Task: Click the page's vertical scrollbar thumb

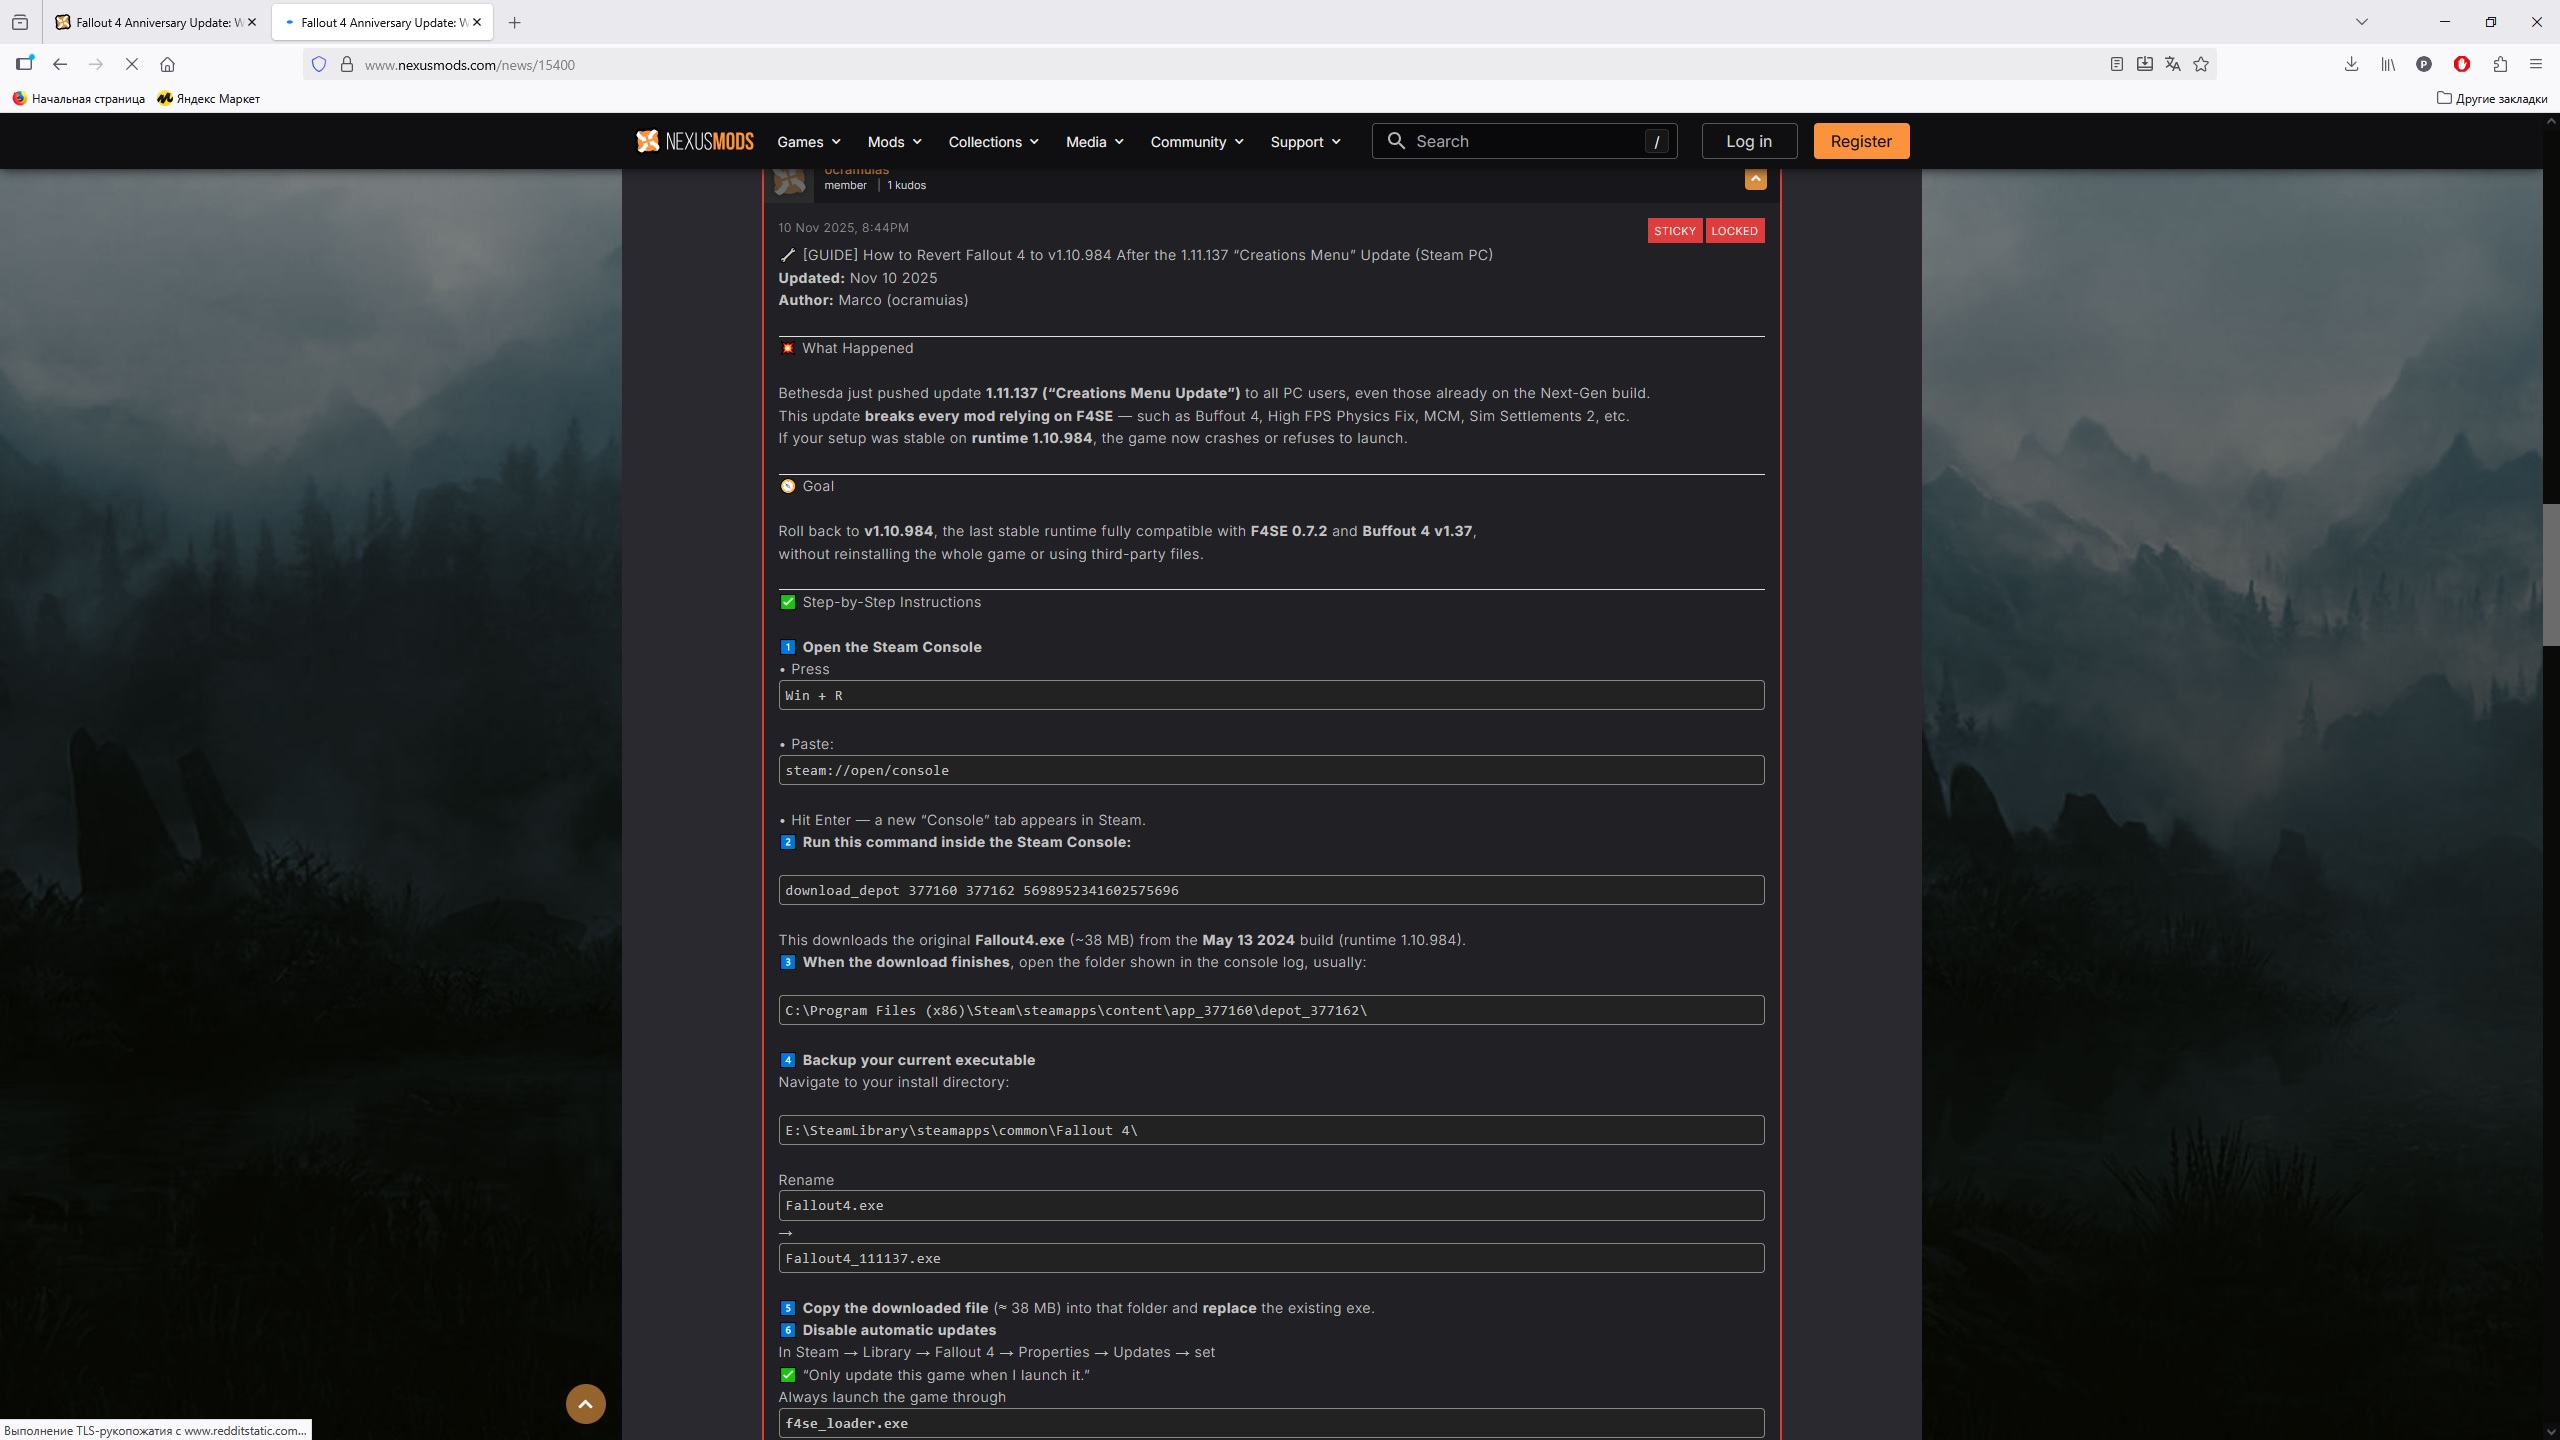Action: (2550, 575)
